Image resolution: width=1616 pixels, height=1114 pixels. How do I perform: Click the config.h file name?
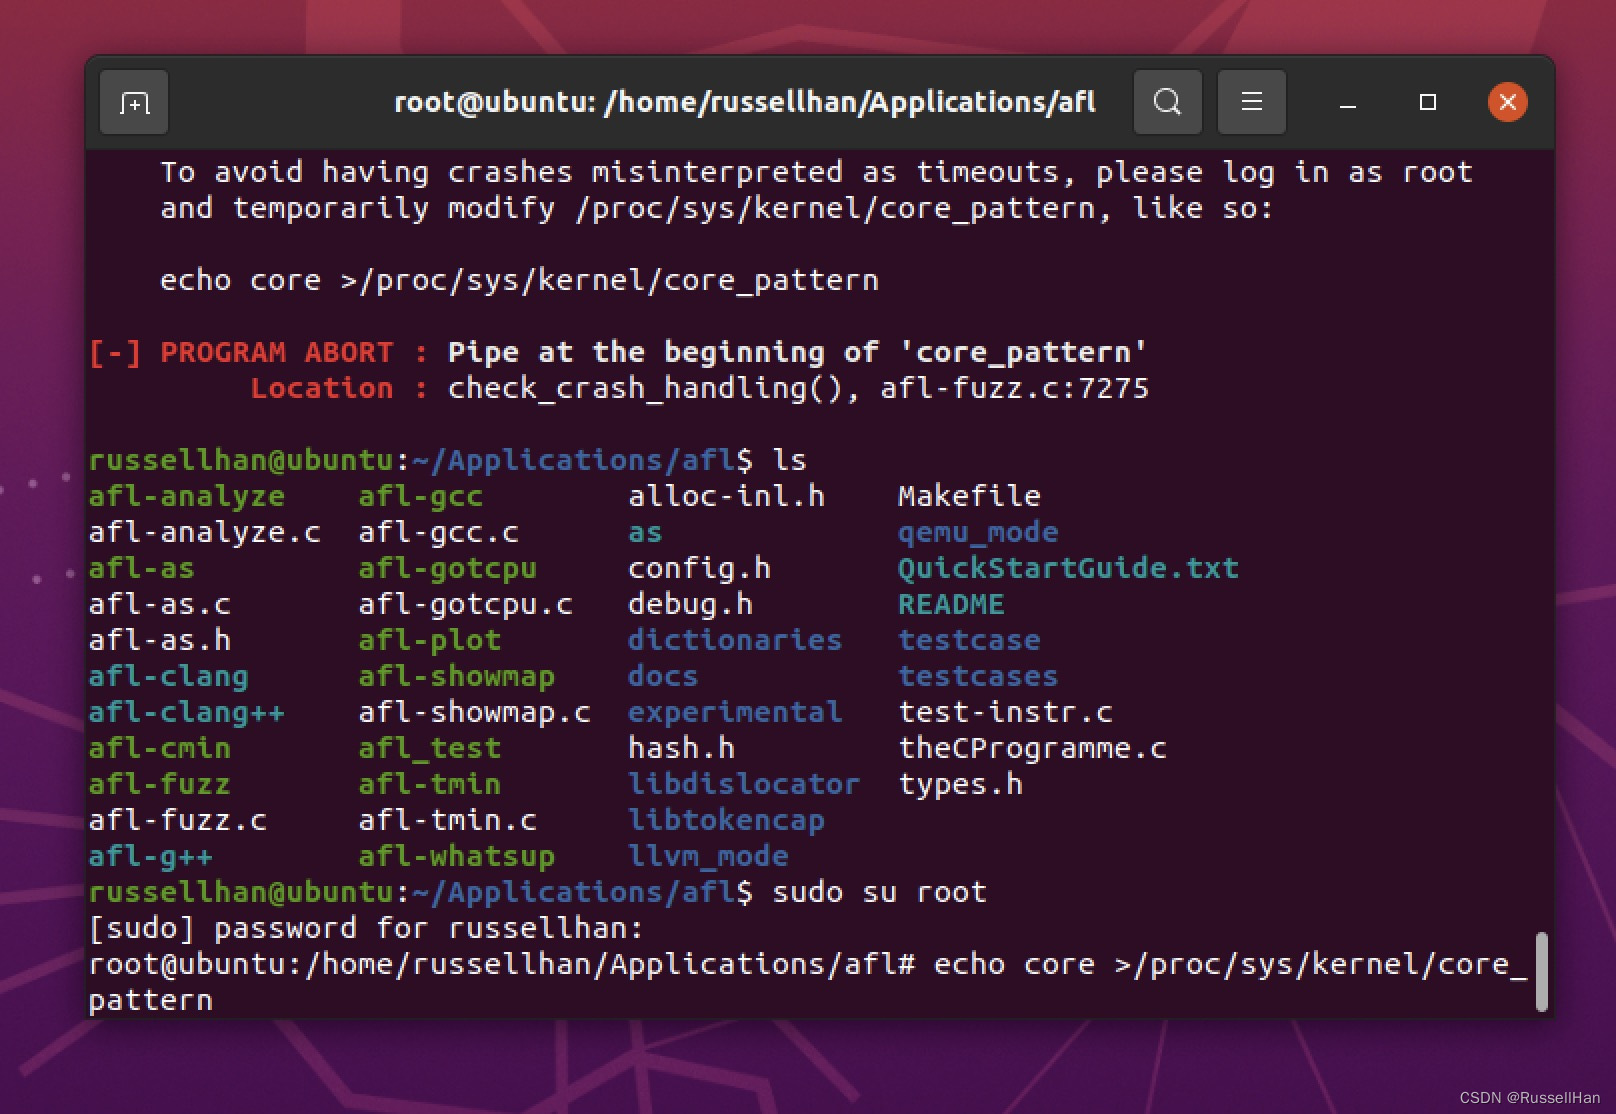click(700, 568)
